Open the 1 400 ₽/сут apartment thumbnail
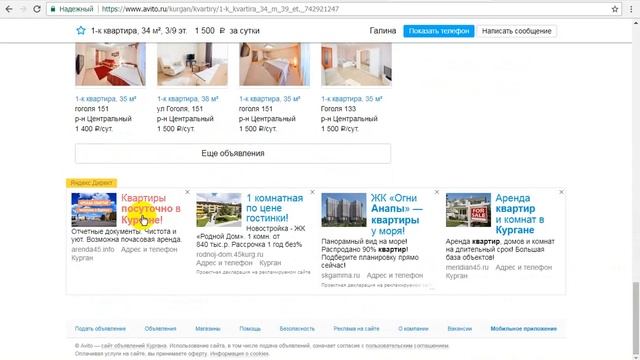 [110, 64]
